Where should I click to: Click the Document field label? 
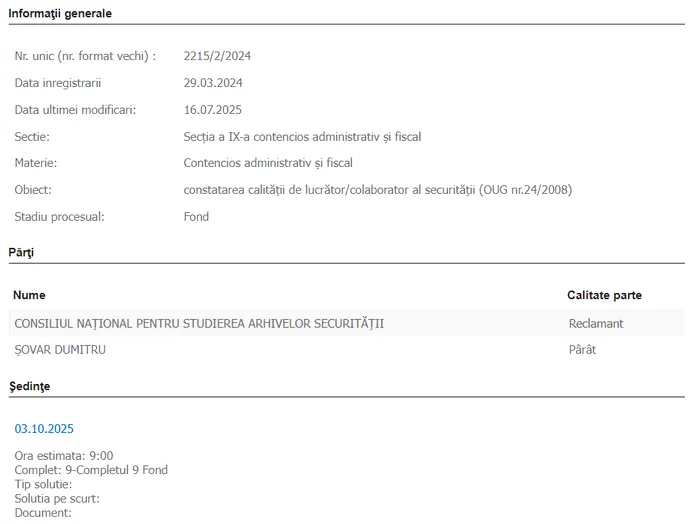coord(43,513)
